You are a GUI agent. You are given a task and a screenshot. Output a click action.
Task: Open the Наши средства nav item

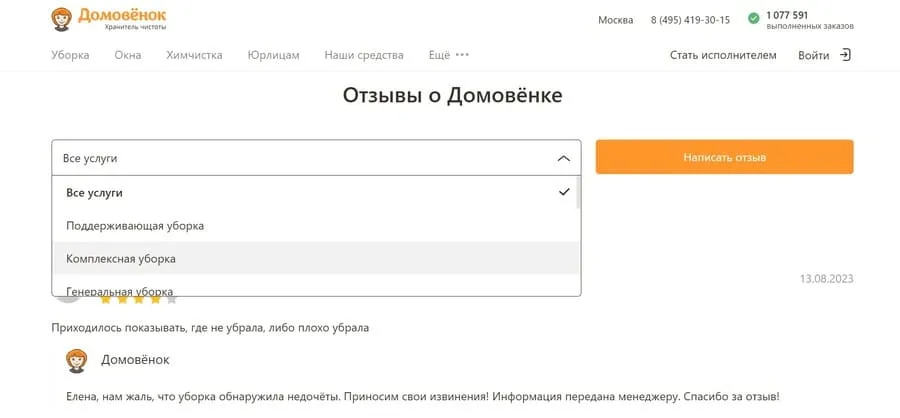tap(364, 55)
